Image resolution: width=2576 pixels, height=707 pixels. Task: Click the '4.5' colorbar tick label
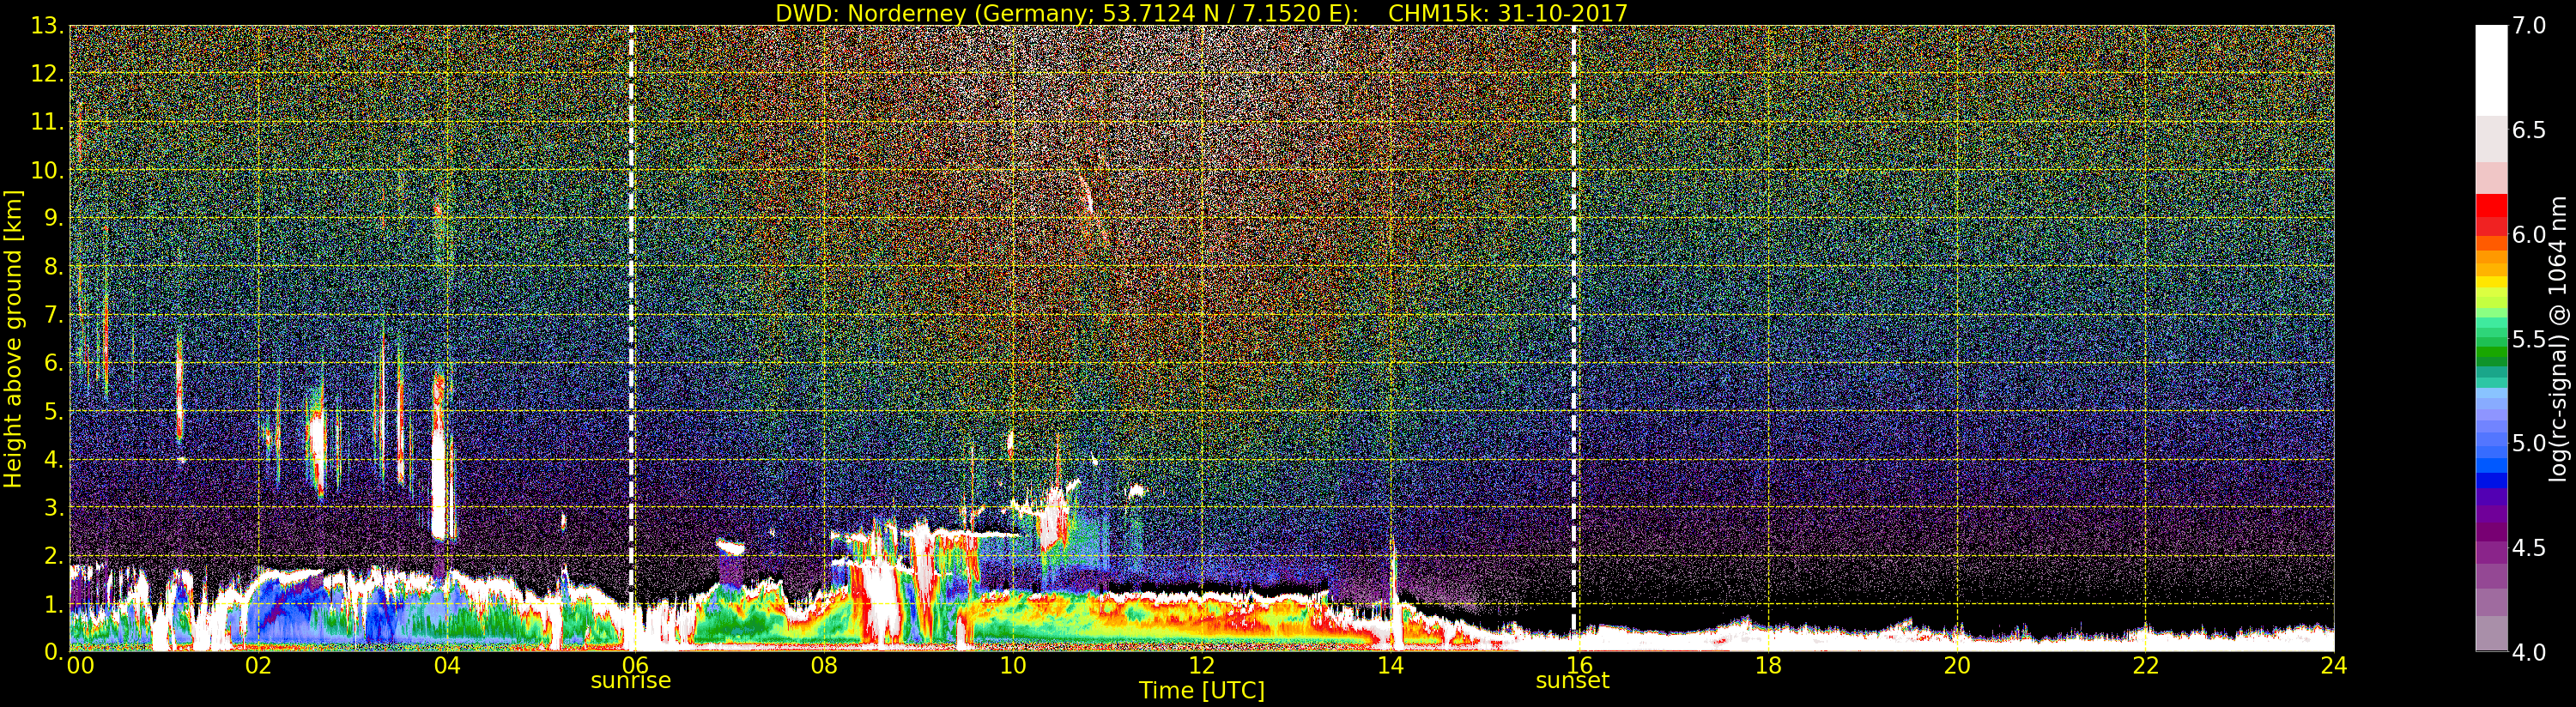coord(2529,548)
